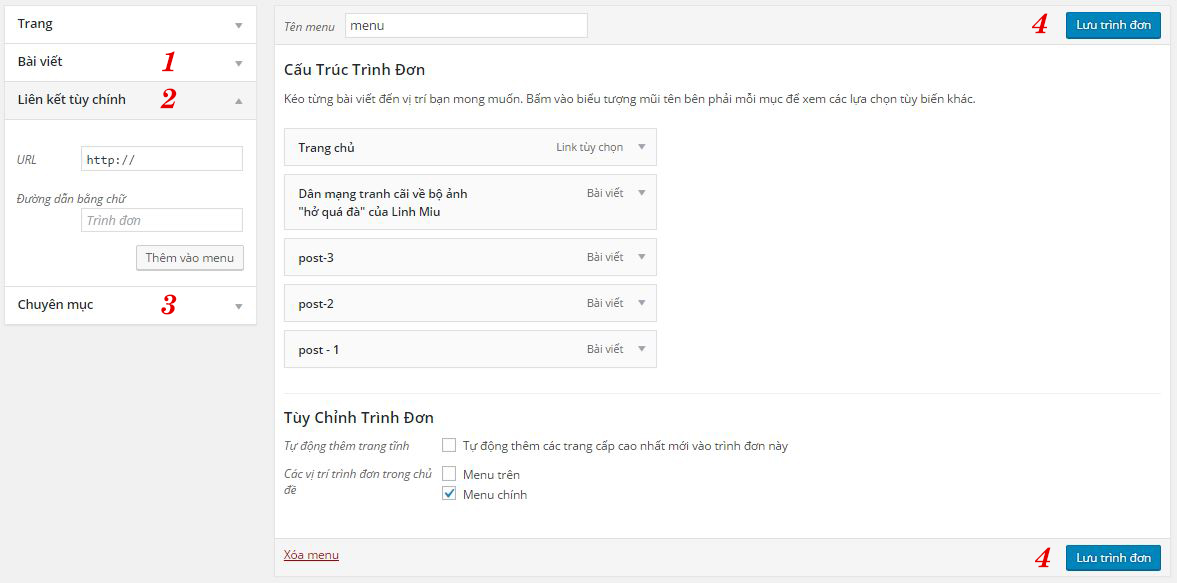The height and width of the screenshot is (583, 1177).
Task: Click the Xóa menu link
Action: (311, 555)
